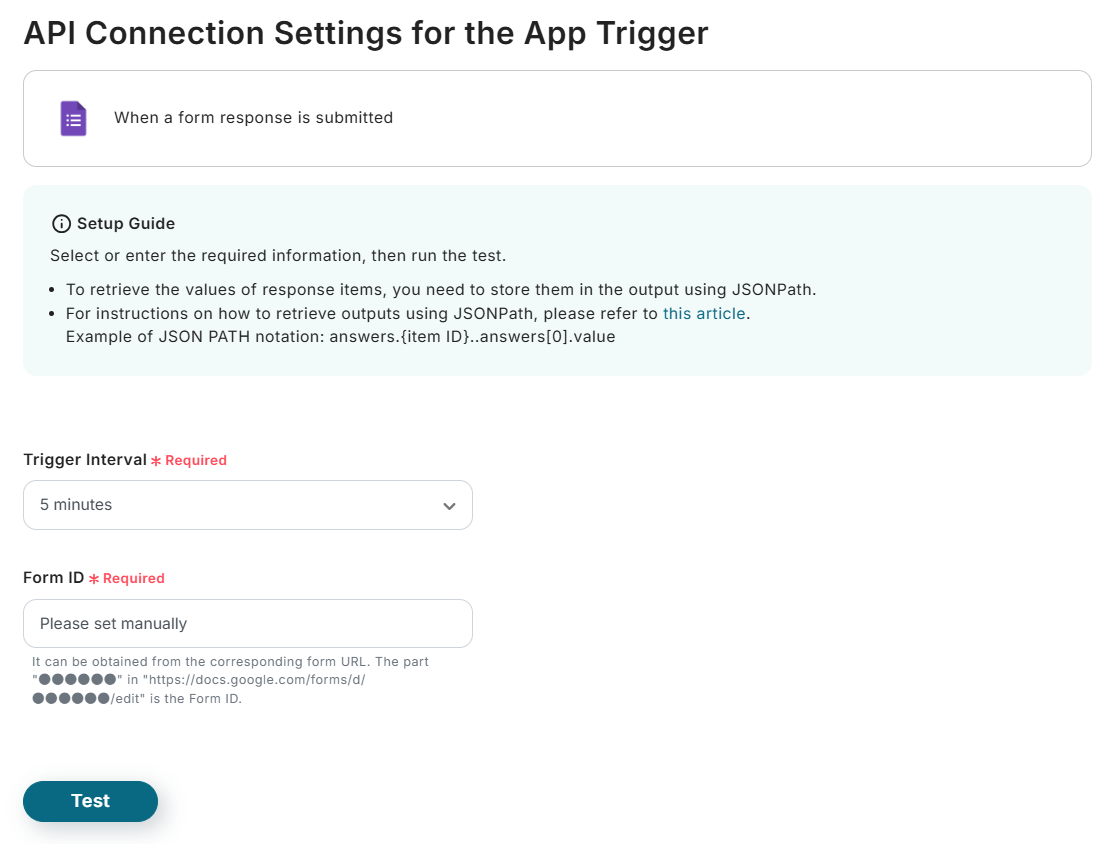
Task: Click the bullet about storing values using JSONPath
Action: click(440, 290)
